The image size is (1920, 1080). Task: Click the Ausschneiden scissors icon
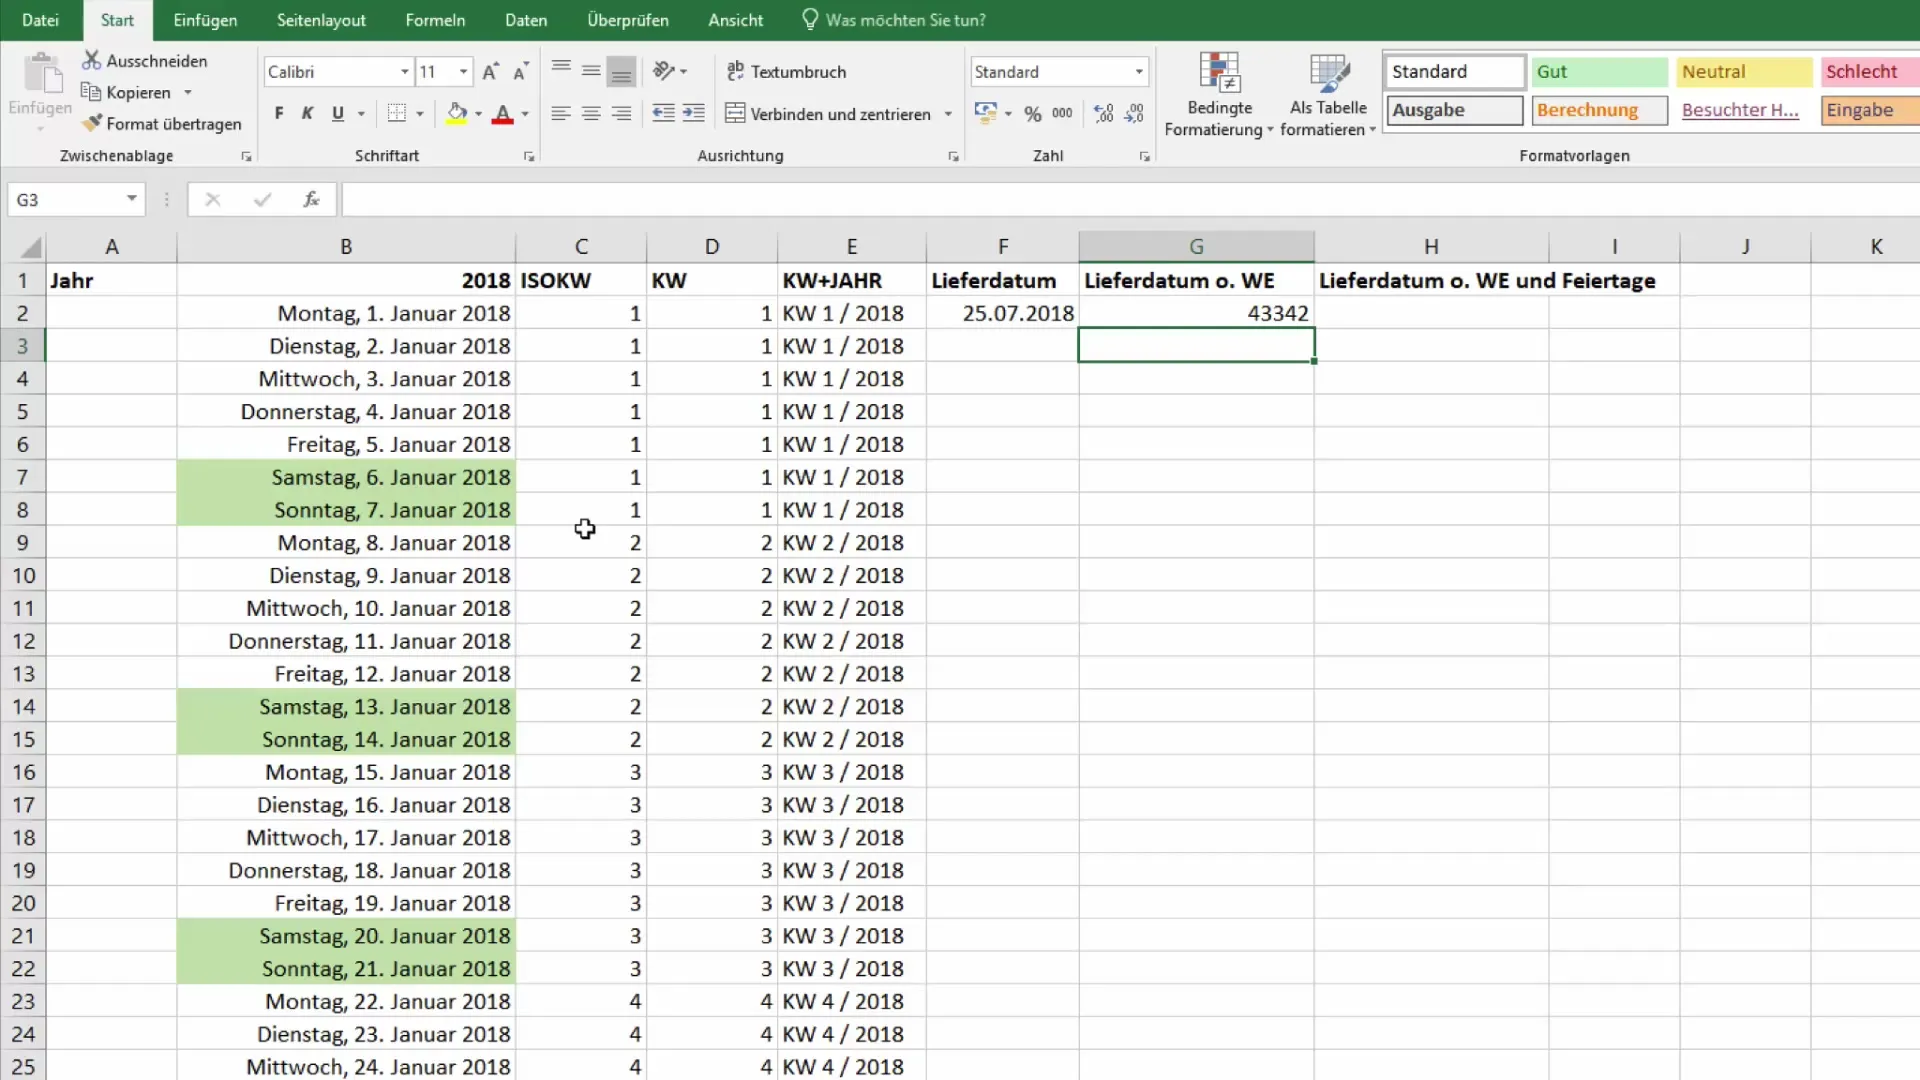coord(91,61)
